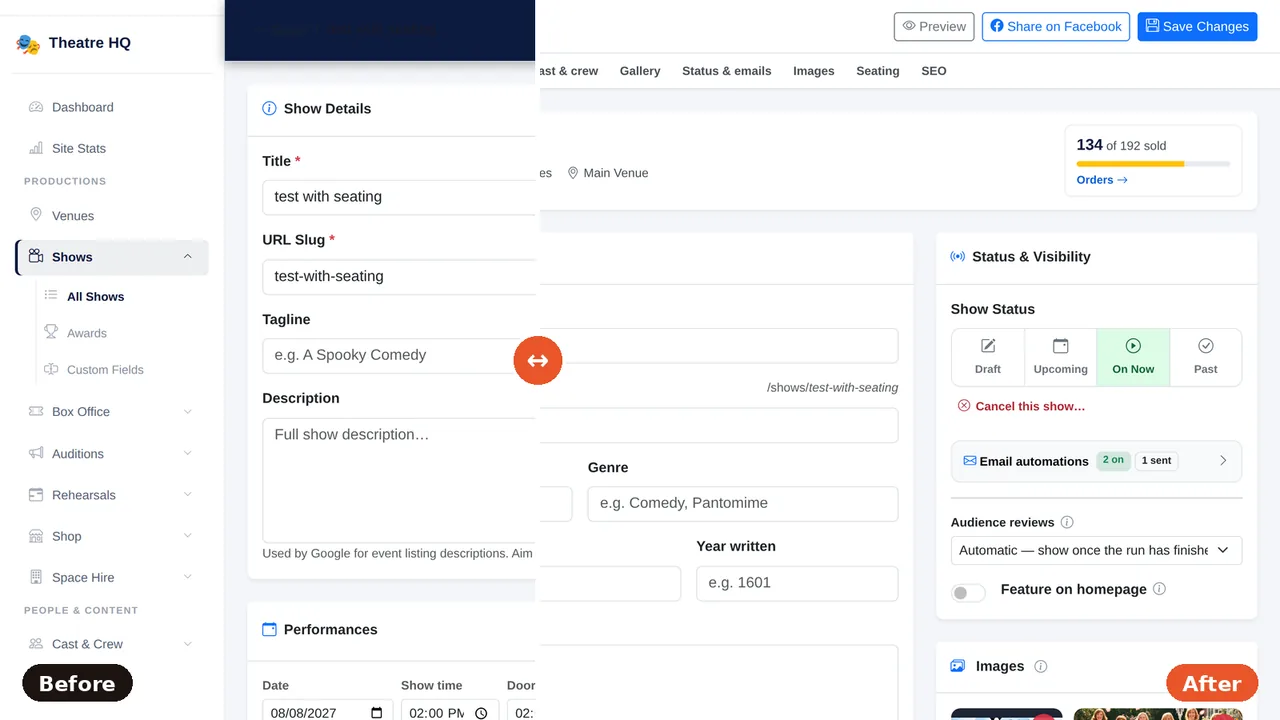
Task: Toggle Feature on homepage switch
Action: pyautogui.click(x=968, y=592)
